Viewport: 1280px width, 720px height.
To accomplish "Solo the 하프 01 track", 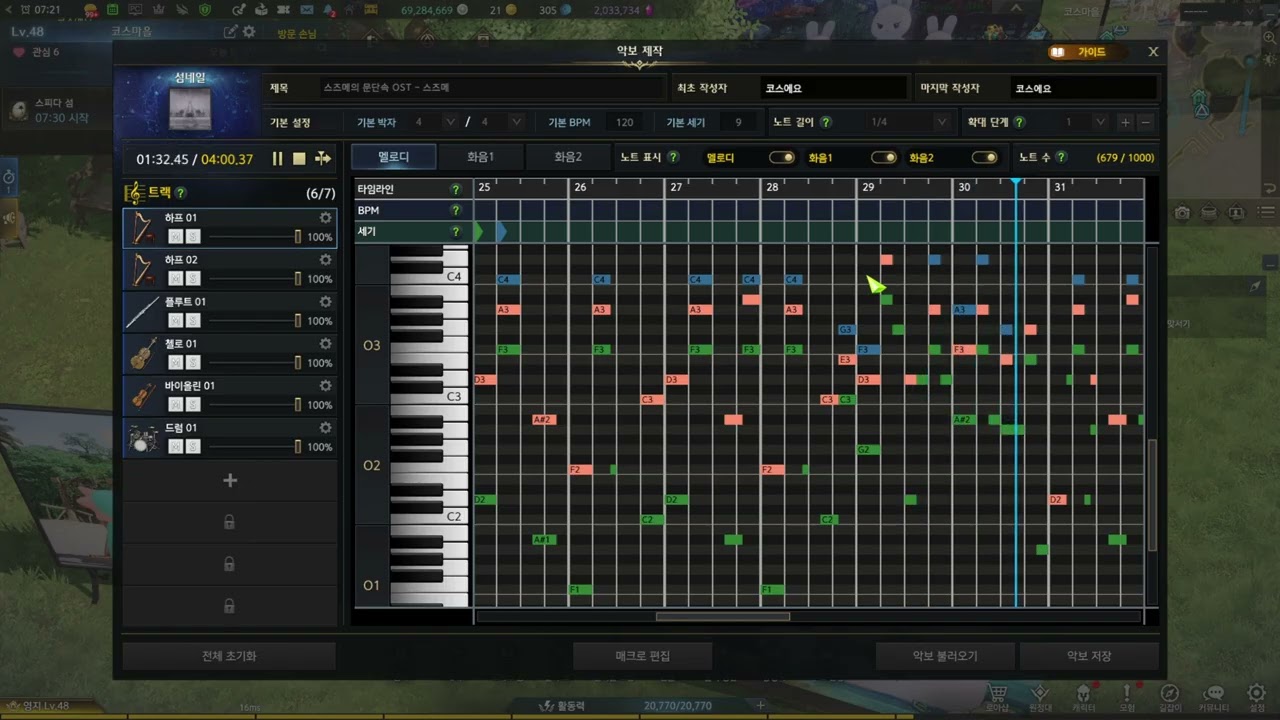I will [x=193, y=237].
